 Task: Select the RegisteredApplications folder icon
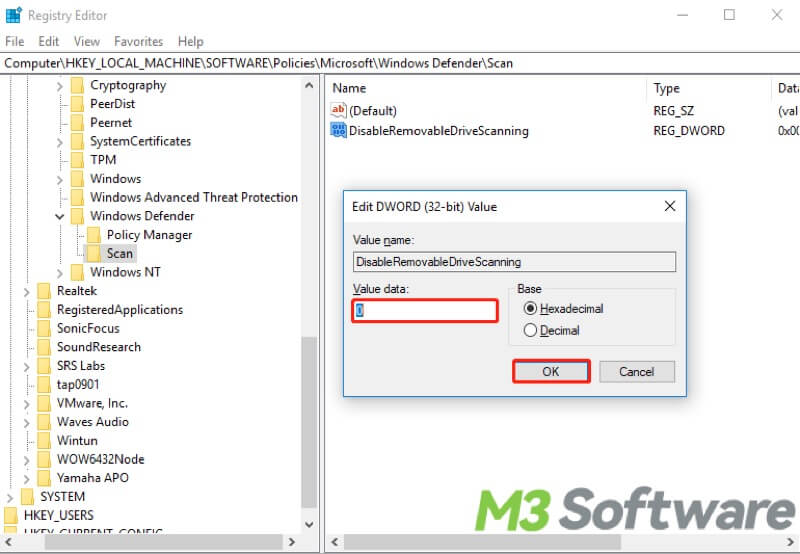point(44,310)
